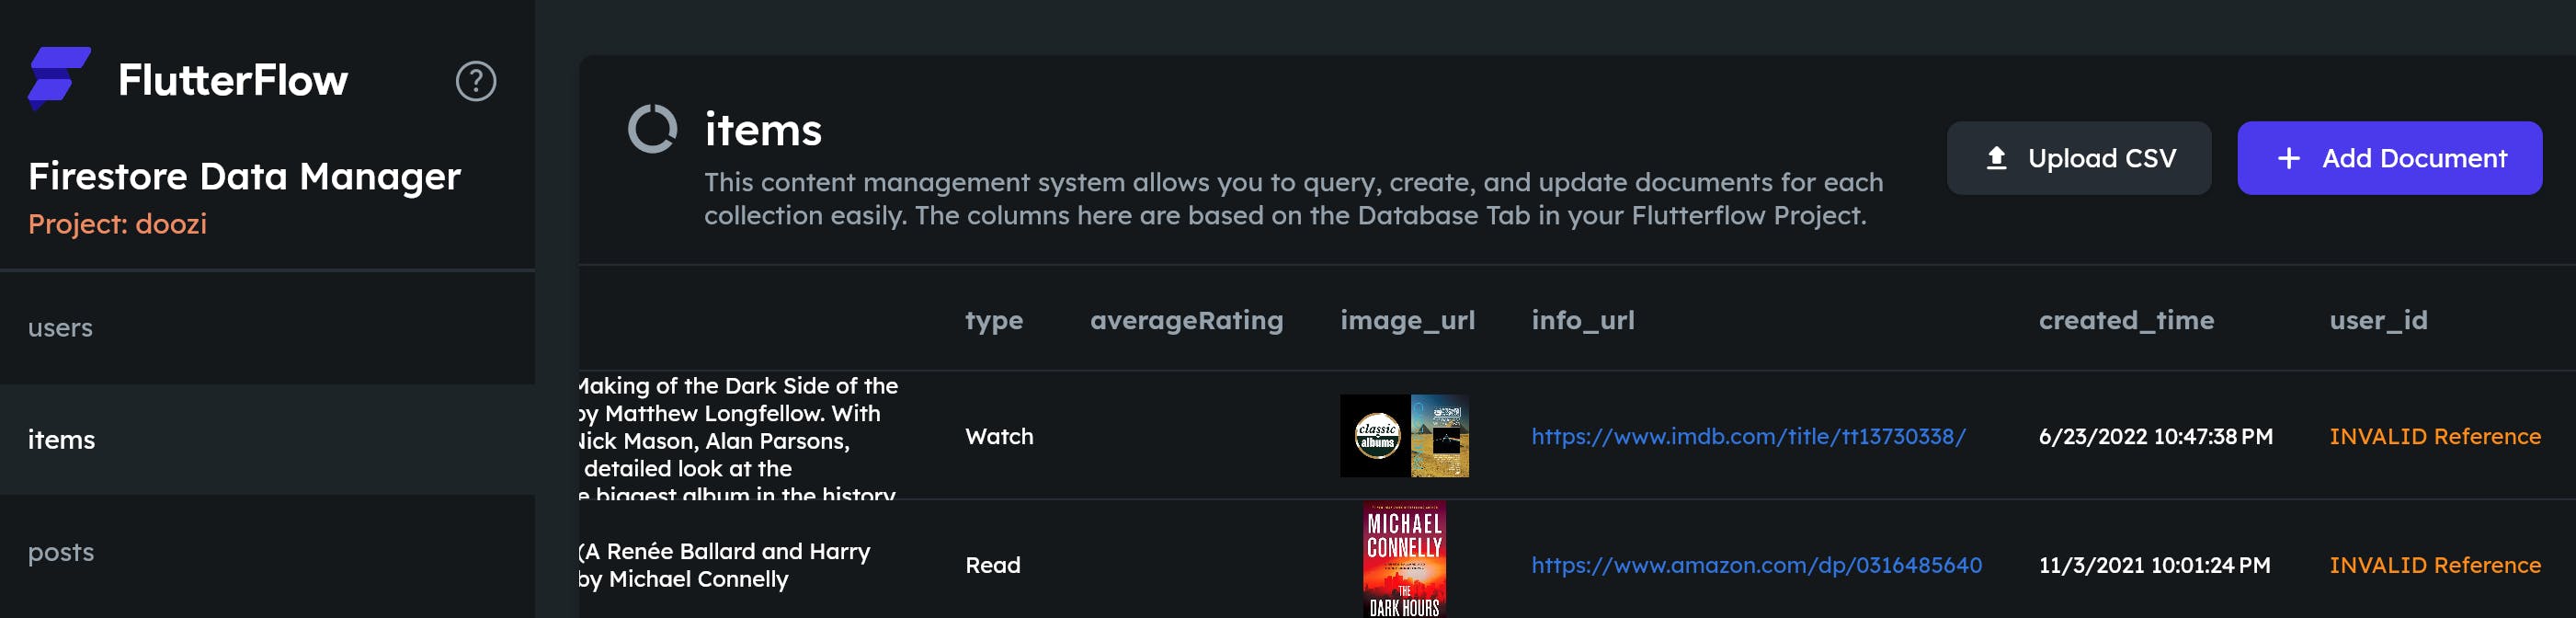Open the help question mark icon
Screen dimensions: 2576x618
pyautogui.click(x=476, y=81)
